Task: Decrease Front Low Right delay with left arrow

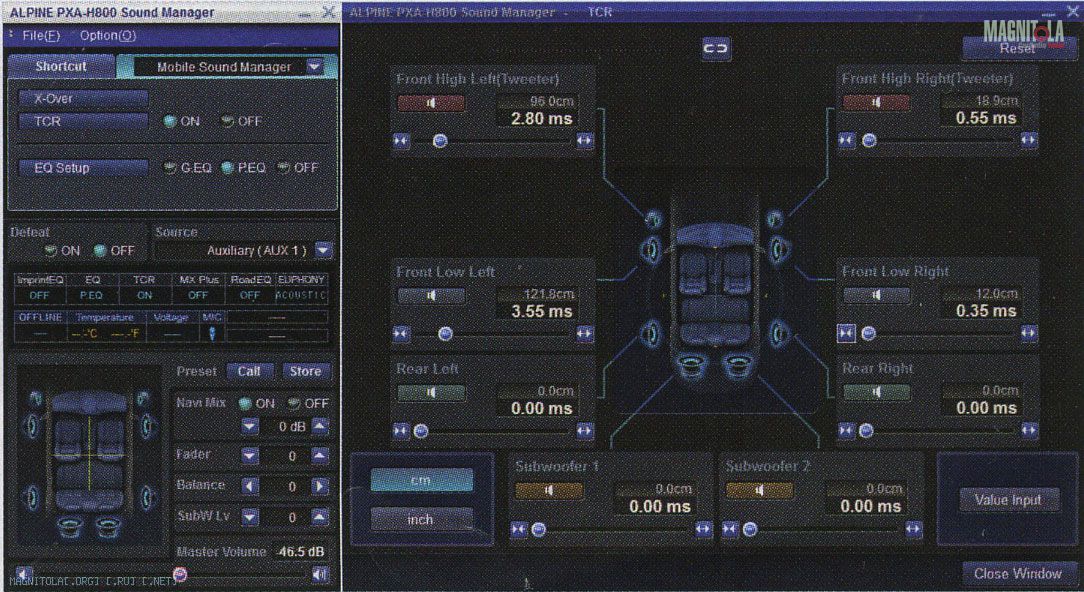Action: 847,335
